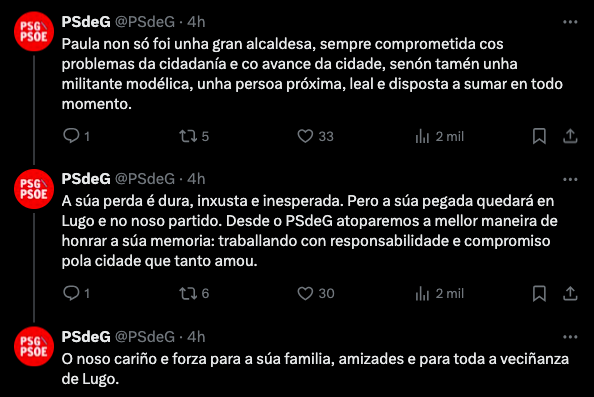Reply to the tweet starting 'A súa perda'
Image resolution: width=594 pixels, height=397 pixels.
(x=71, y=293)
